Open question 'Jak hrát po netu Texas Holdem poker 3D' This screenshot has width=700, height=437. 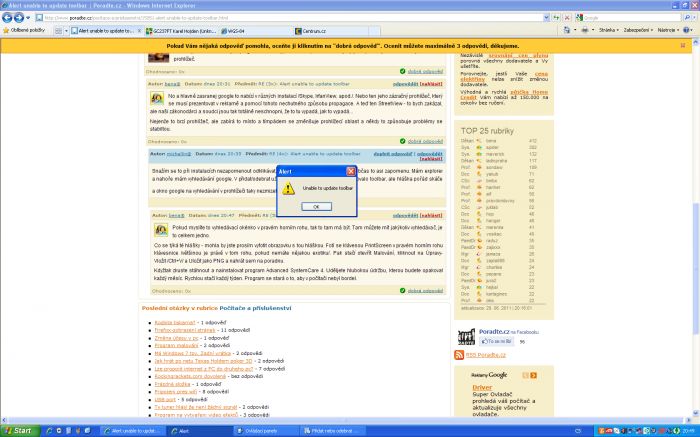(x=203, y=361)
